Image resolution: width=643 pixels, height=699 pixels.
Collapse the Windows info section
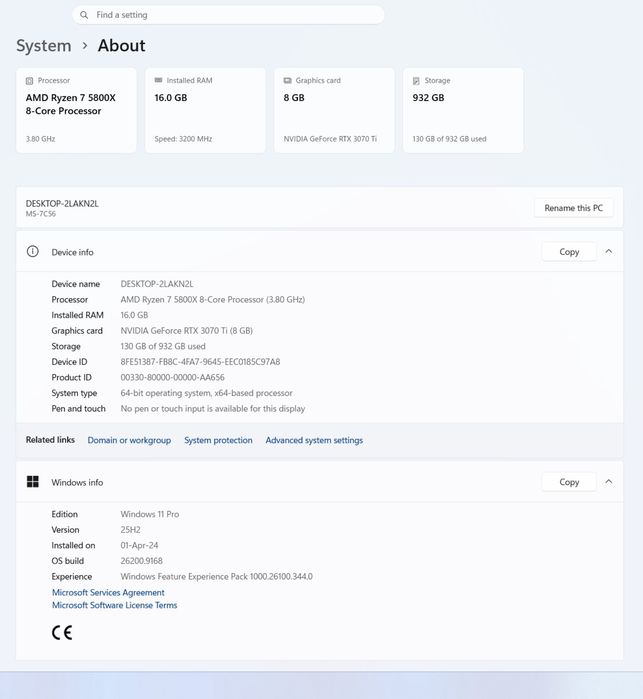(x=609, y=481)
